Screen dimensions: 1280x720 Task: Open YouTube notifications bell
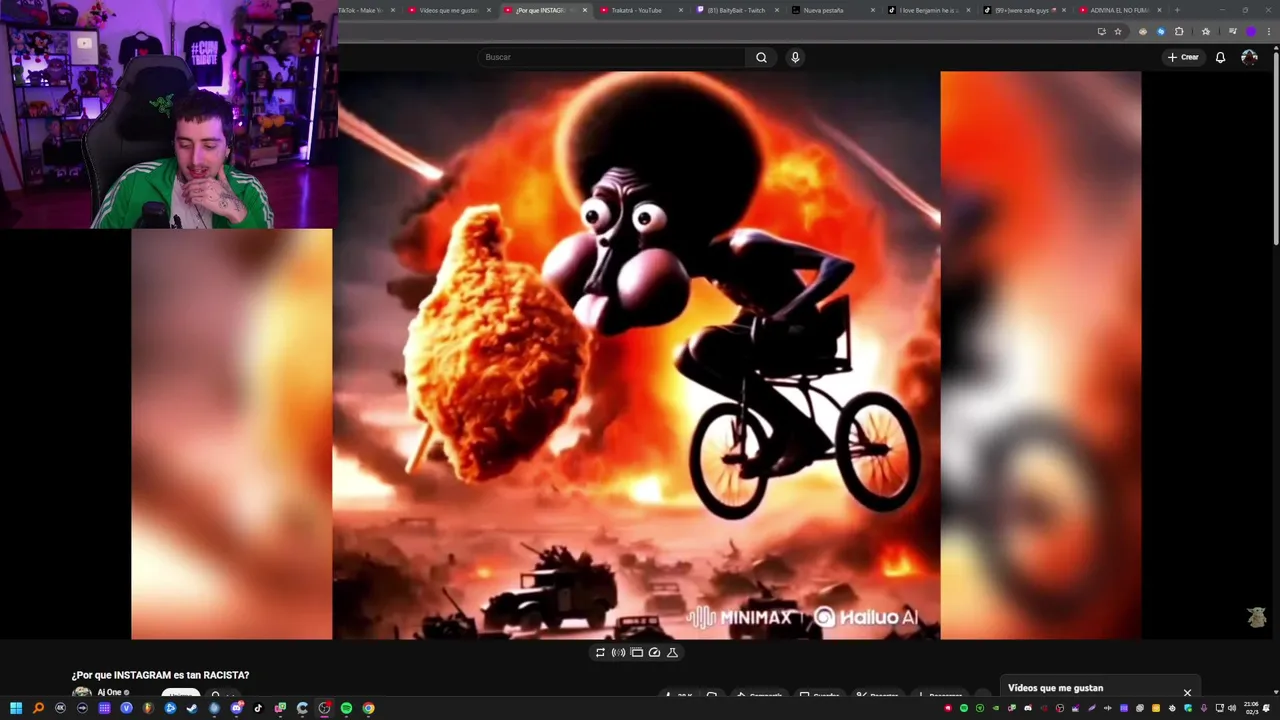(1220, 57)
